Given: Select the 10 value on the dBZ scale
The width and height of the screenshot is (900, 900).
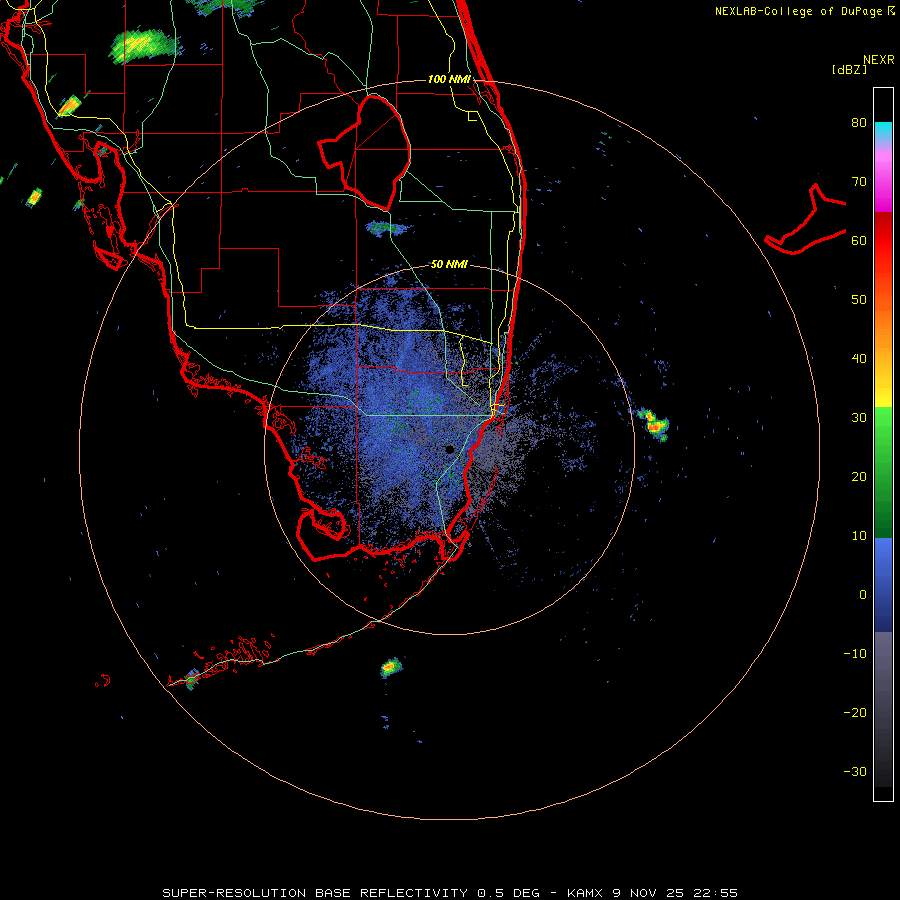Looking at the screenshot, I should pyautogui.click(x=859, y=536).
